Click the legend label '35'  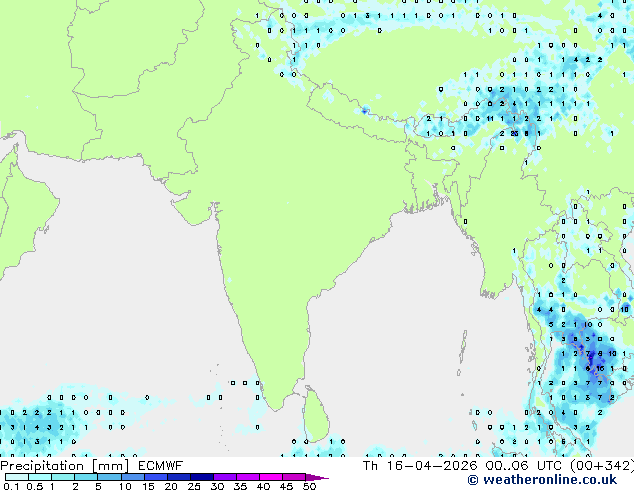[x=240, y=486]
